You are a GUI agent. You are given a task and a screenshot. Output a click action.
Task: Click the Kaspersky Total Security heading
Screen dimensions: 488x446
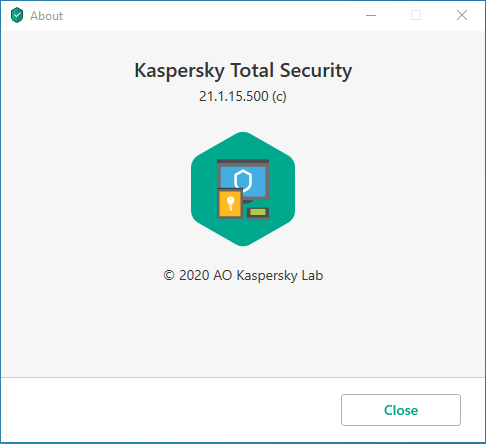tap(243, 71)
